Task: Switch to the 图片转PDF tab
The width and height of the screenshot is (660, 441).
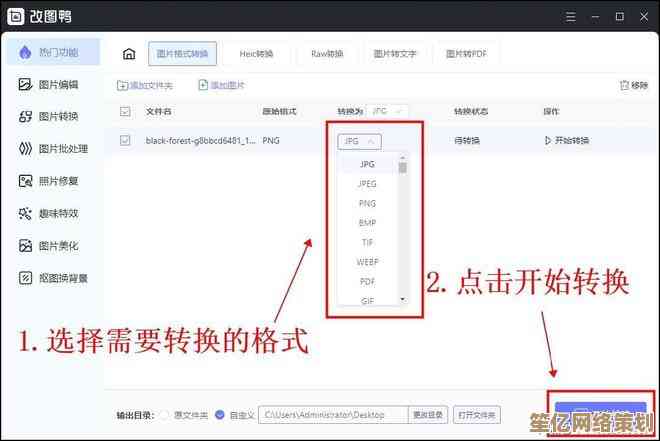Action: [x=466, y=54]
